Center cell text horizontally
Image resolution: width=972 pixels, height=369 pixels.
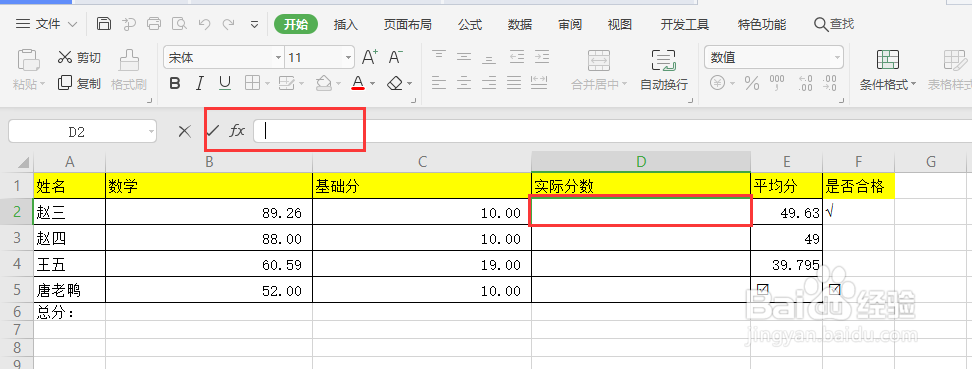pos(464,82)
